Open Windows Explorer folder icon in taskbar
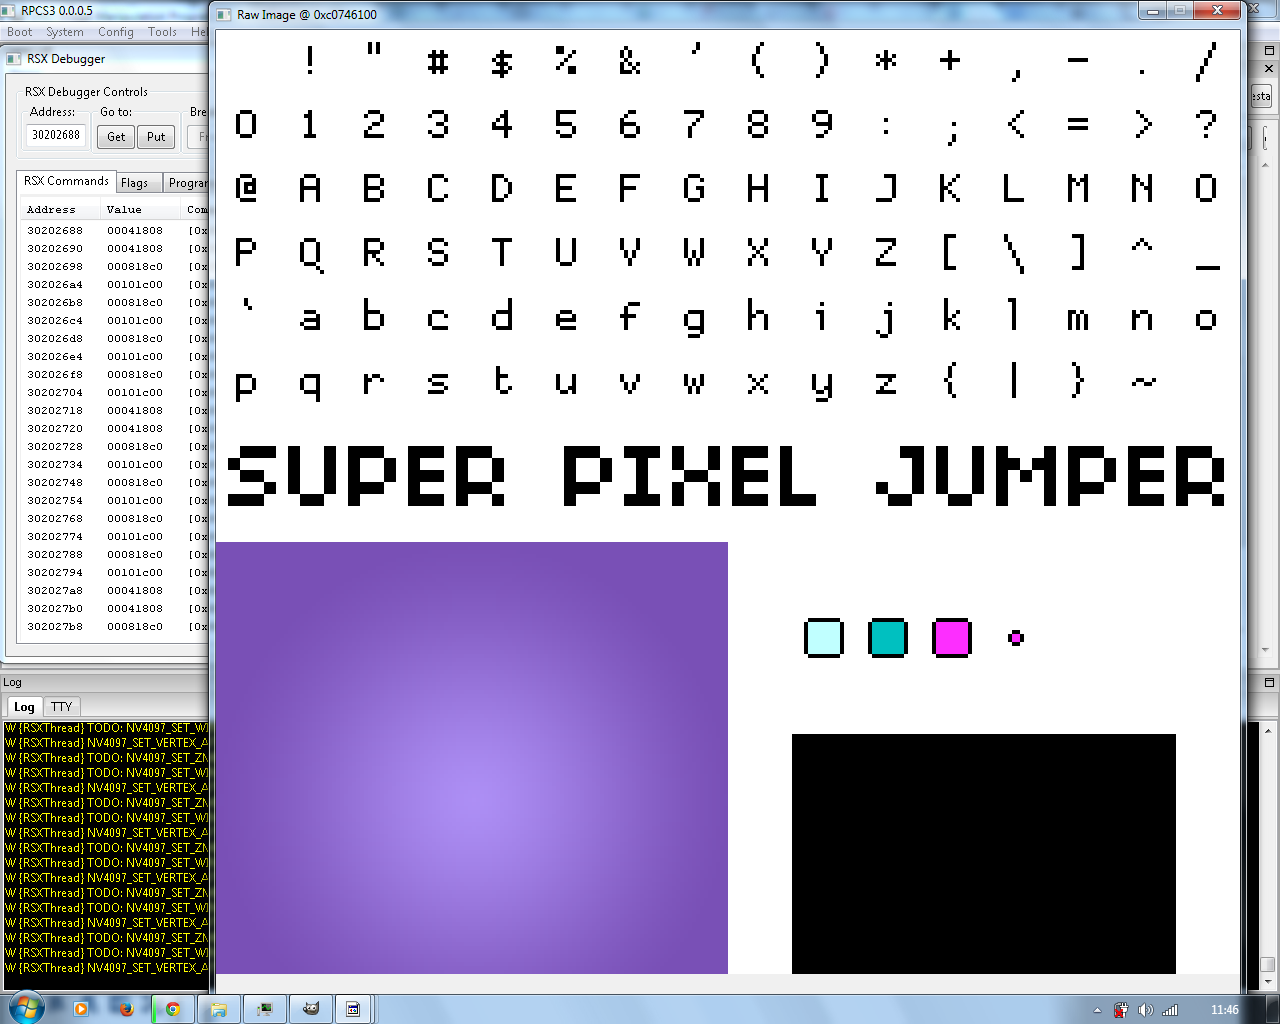Screen dimensions: 1280x1024 click(219, 1009)
